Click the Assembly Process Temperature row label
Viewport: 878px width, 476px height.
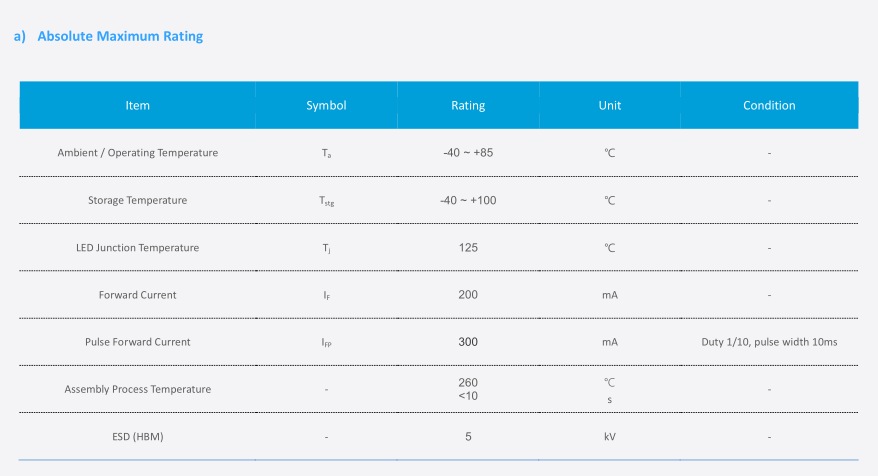(137, 389)
